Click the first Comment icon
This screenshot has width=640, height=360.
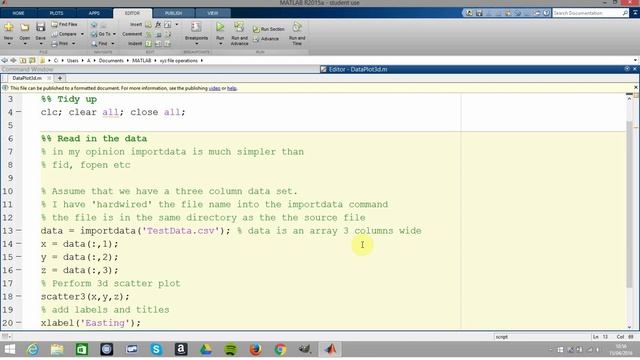(149, 34)
